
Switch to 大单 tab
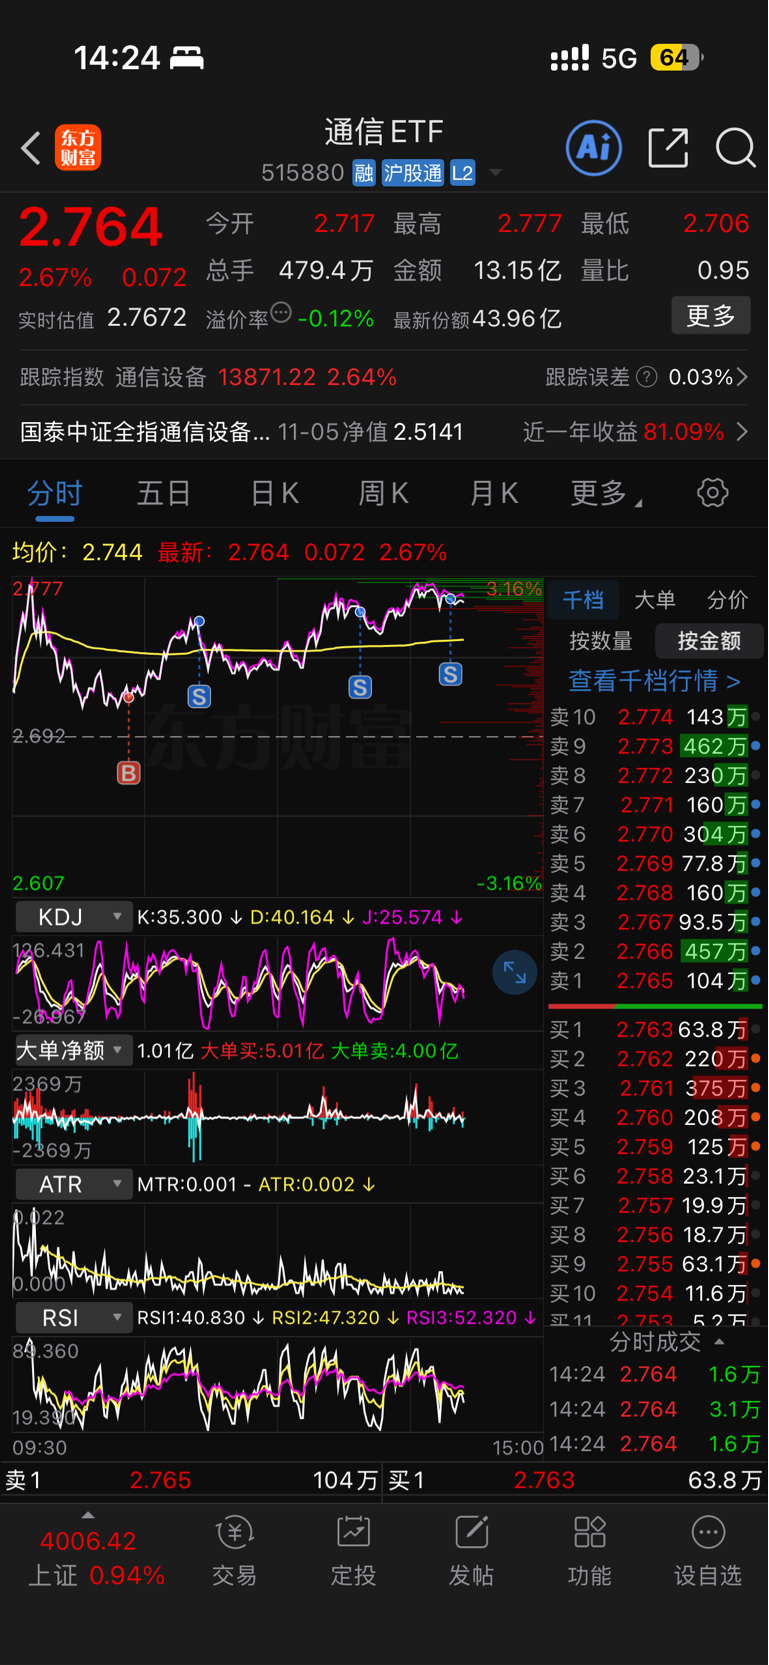[655, 600]
